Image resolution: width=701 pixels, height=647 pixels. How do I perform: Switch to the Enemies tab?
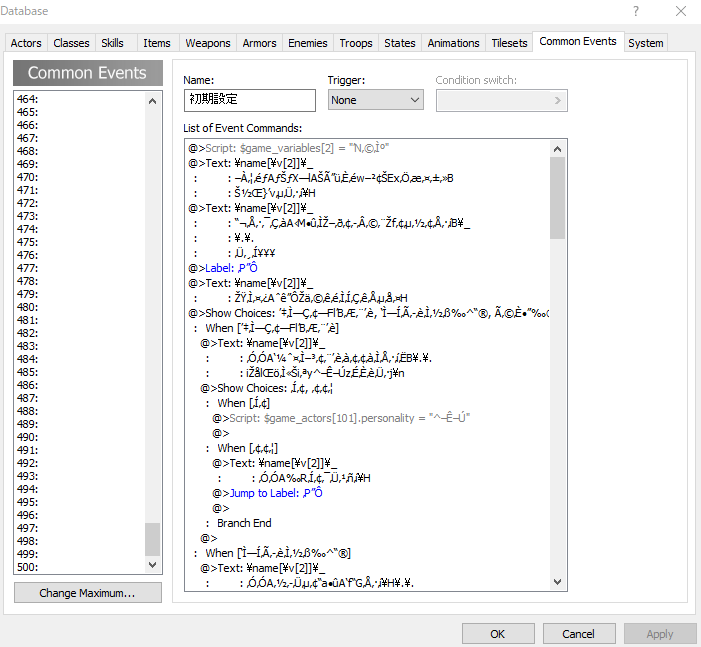[308, 43]
